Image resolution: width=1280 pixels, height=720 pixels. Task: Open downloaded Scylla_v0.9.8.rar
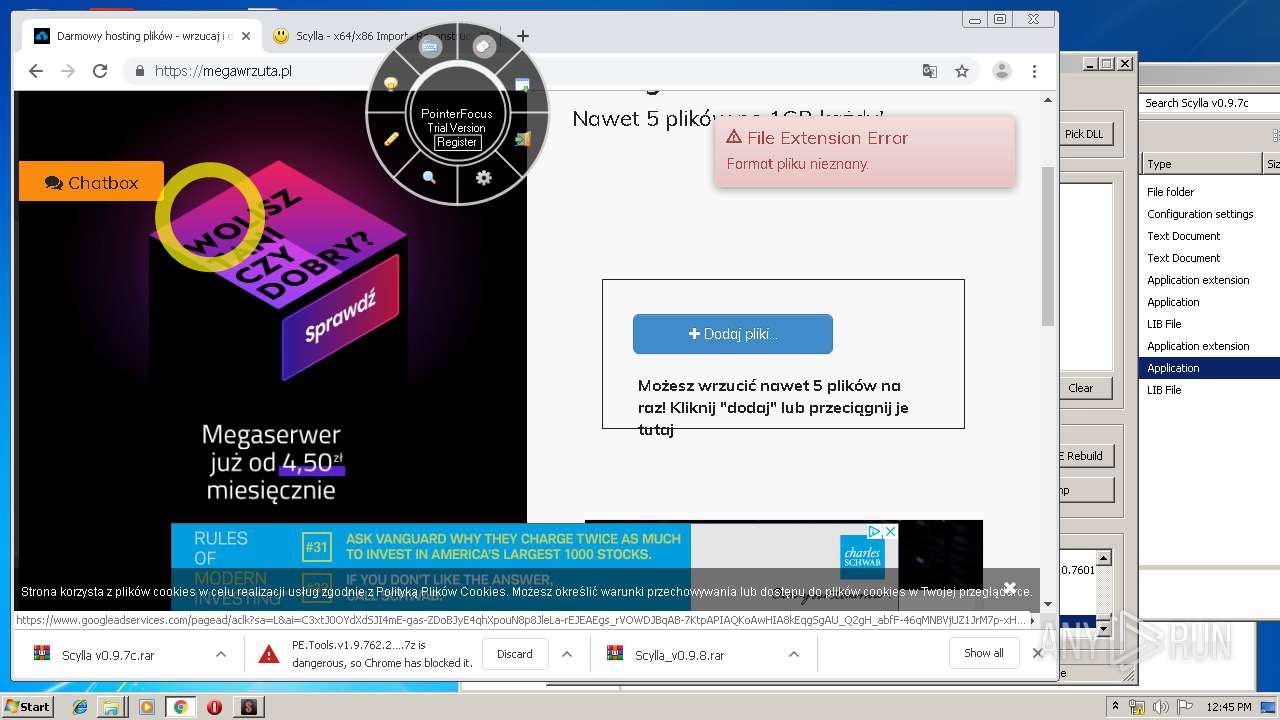(680, 655)
